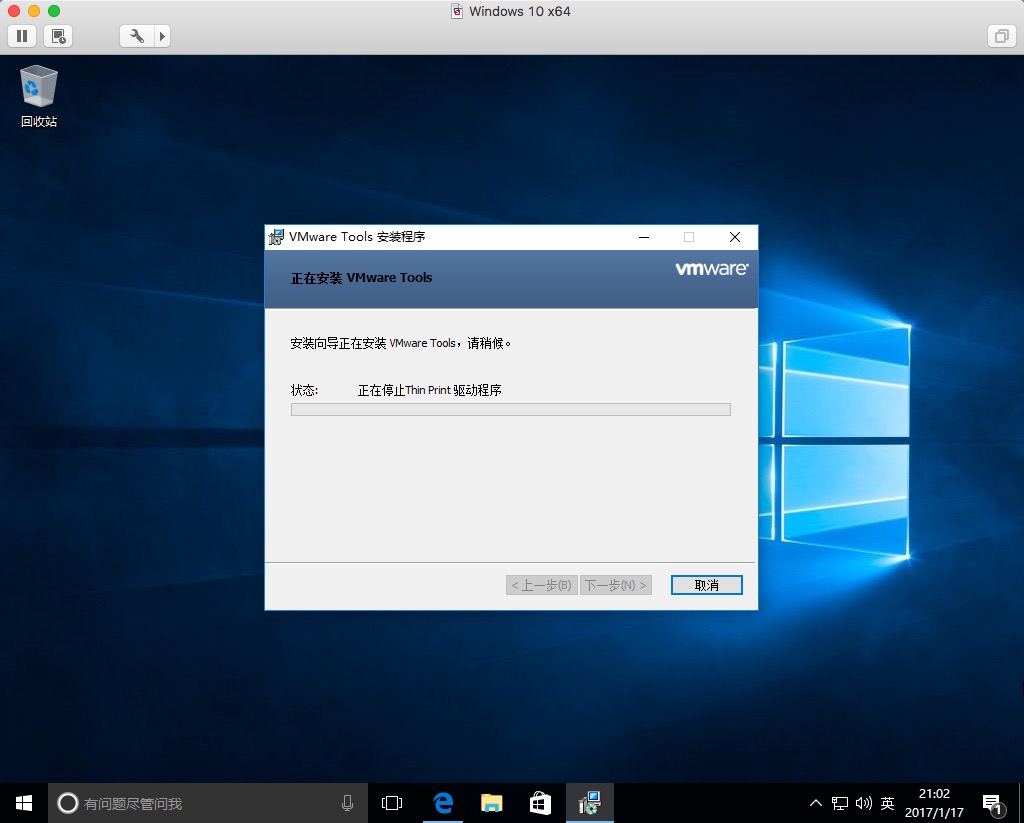
Task: Close the VMware Tools installer dialog
Action: coord(735,237)
